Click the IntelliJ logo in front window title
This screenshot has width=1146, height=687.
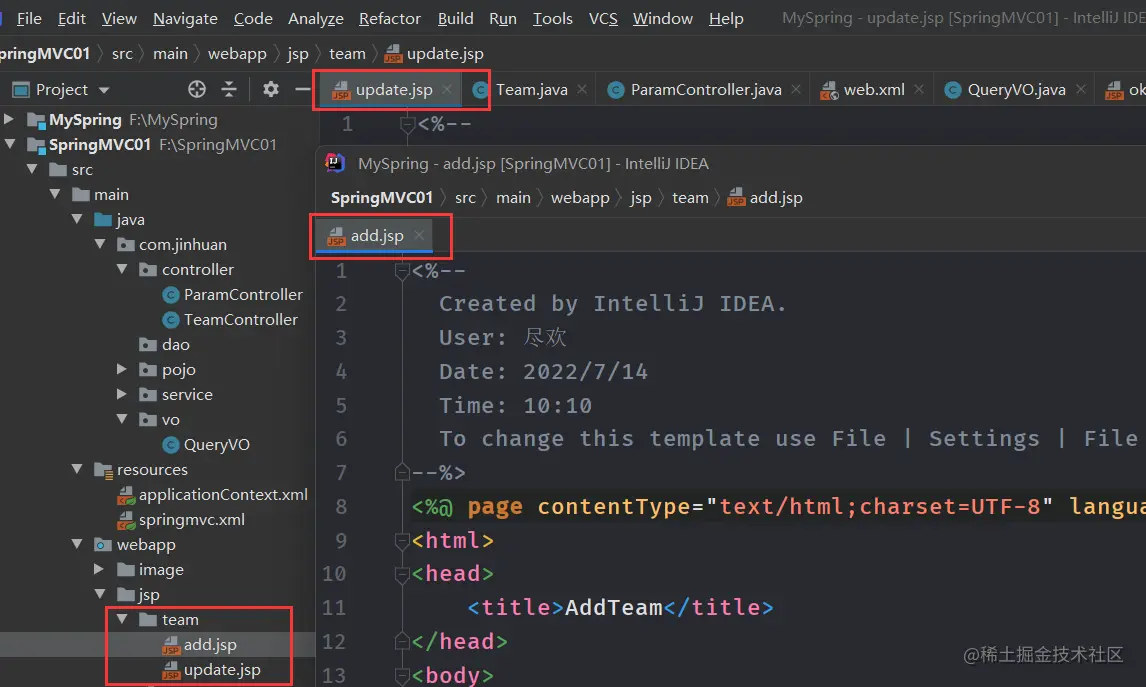pyautogui.click(x=335, y=162)
